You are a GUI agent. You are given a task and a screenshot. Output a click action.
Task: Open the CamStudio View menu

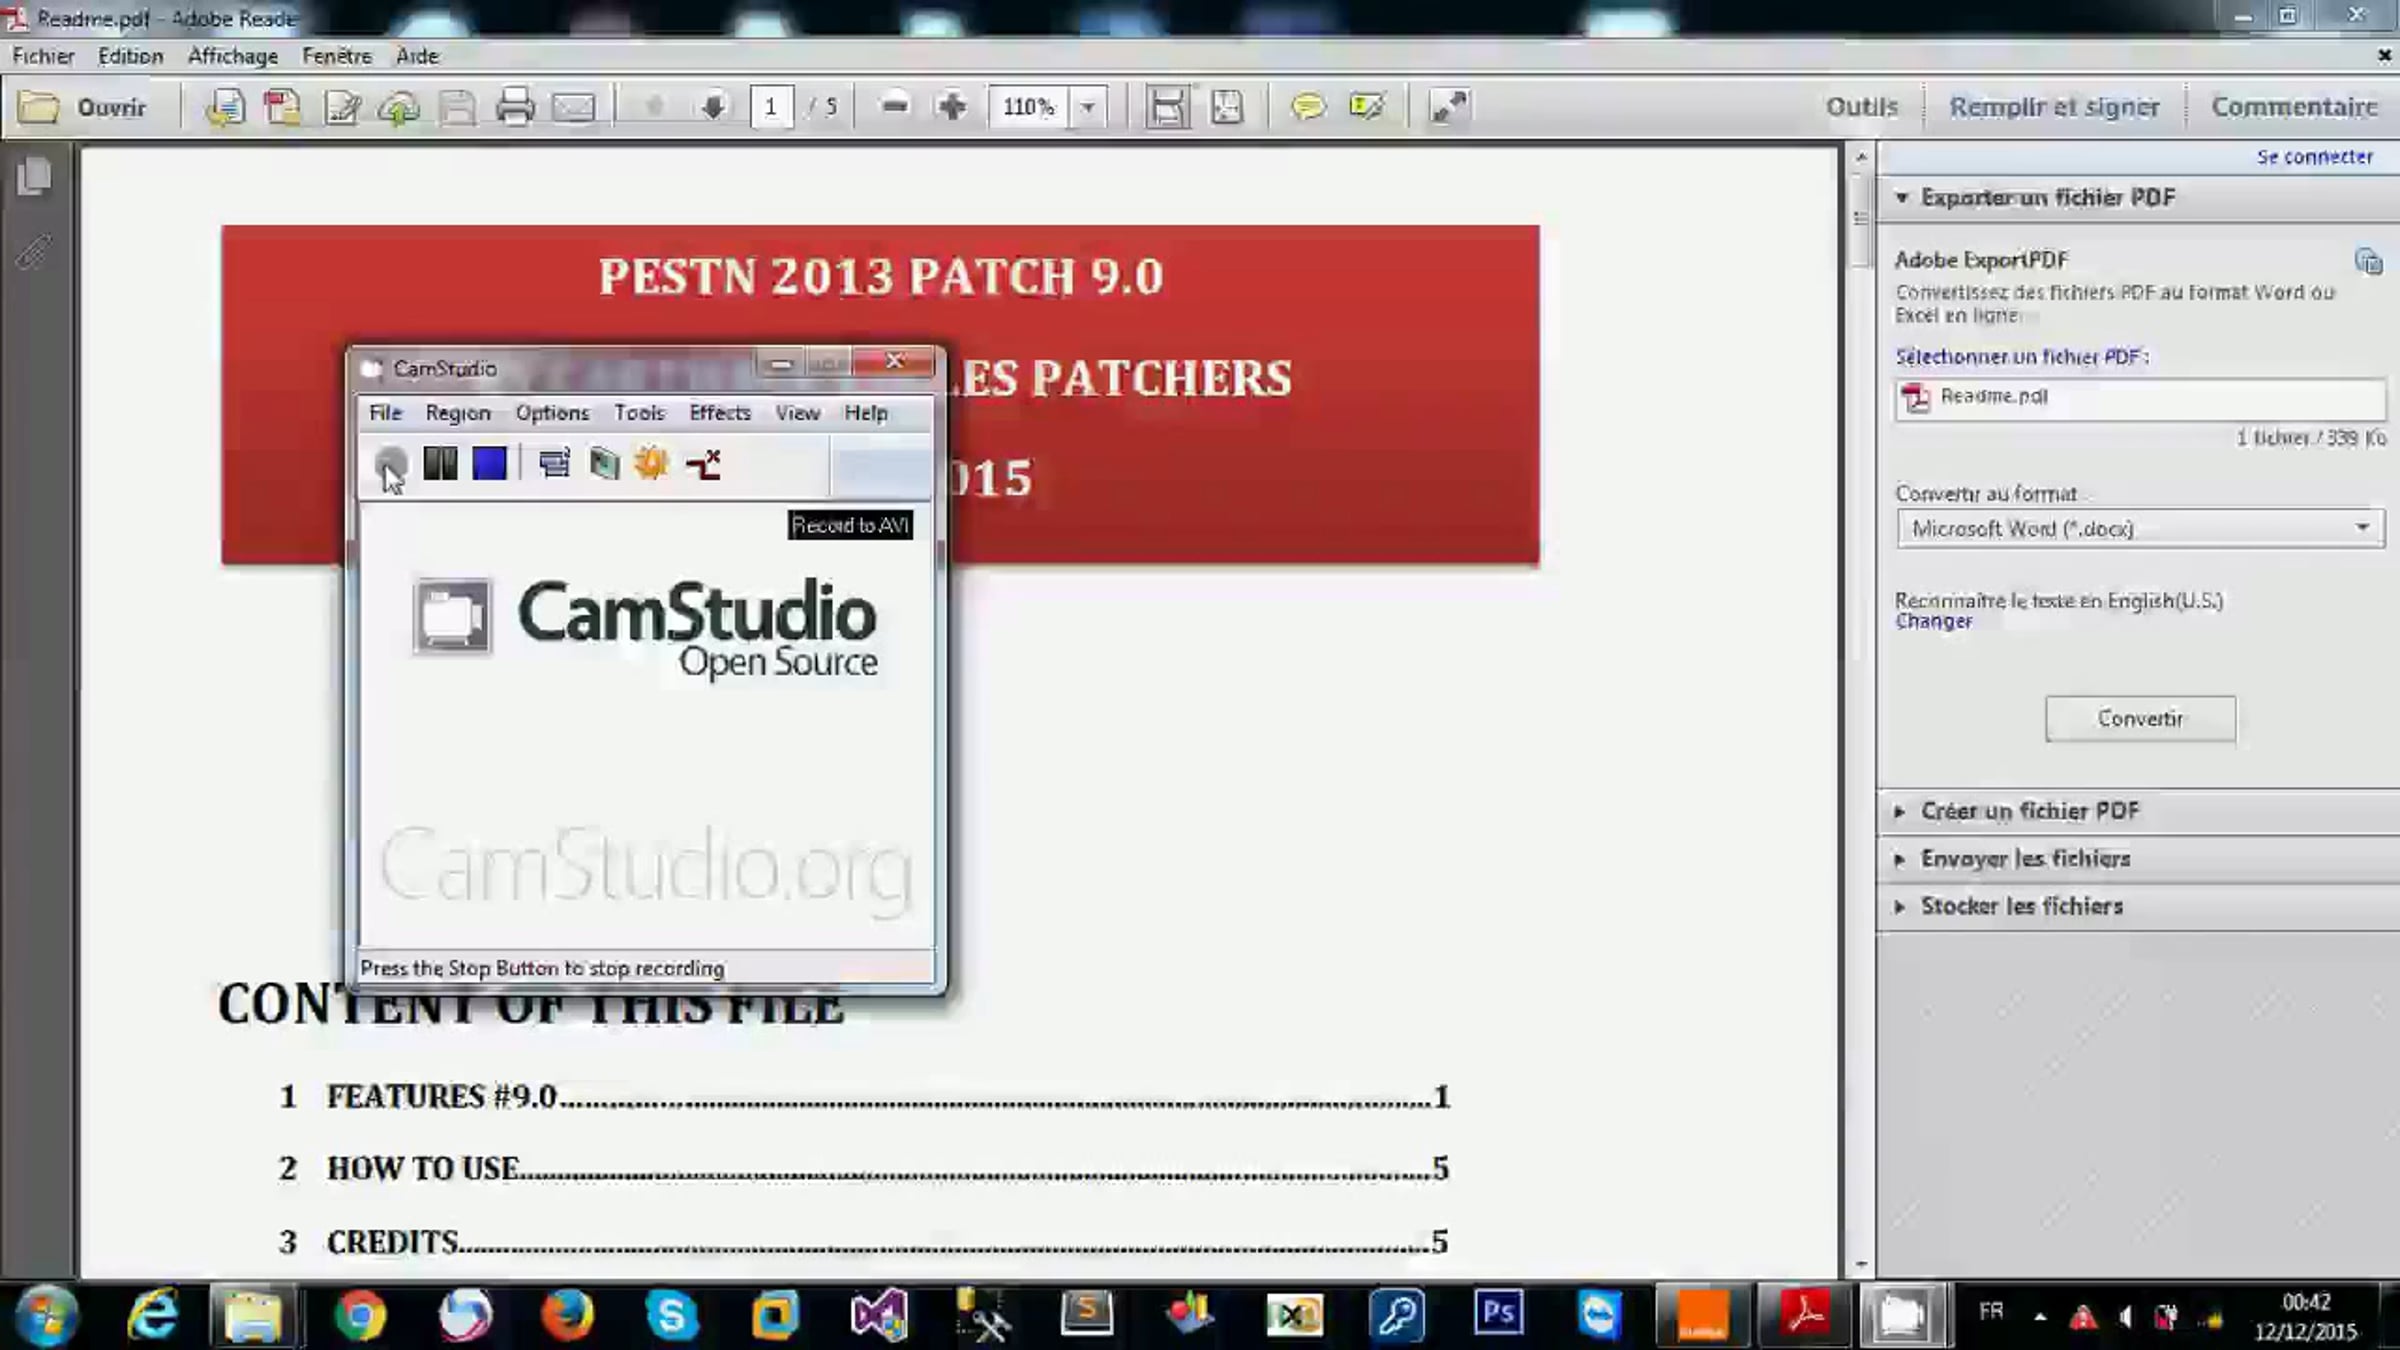coord(798,413)
